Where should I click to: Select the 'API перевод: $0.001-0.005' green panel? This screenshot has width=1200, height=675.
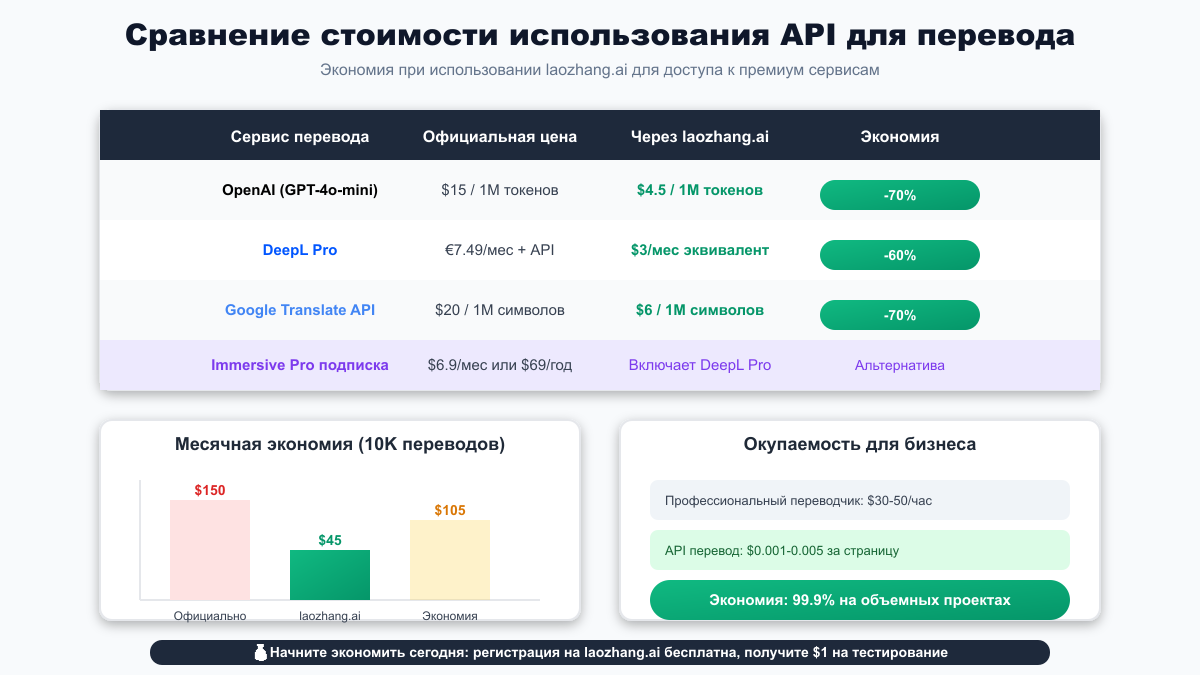point(859,550)
